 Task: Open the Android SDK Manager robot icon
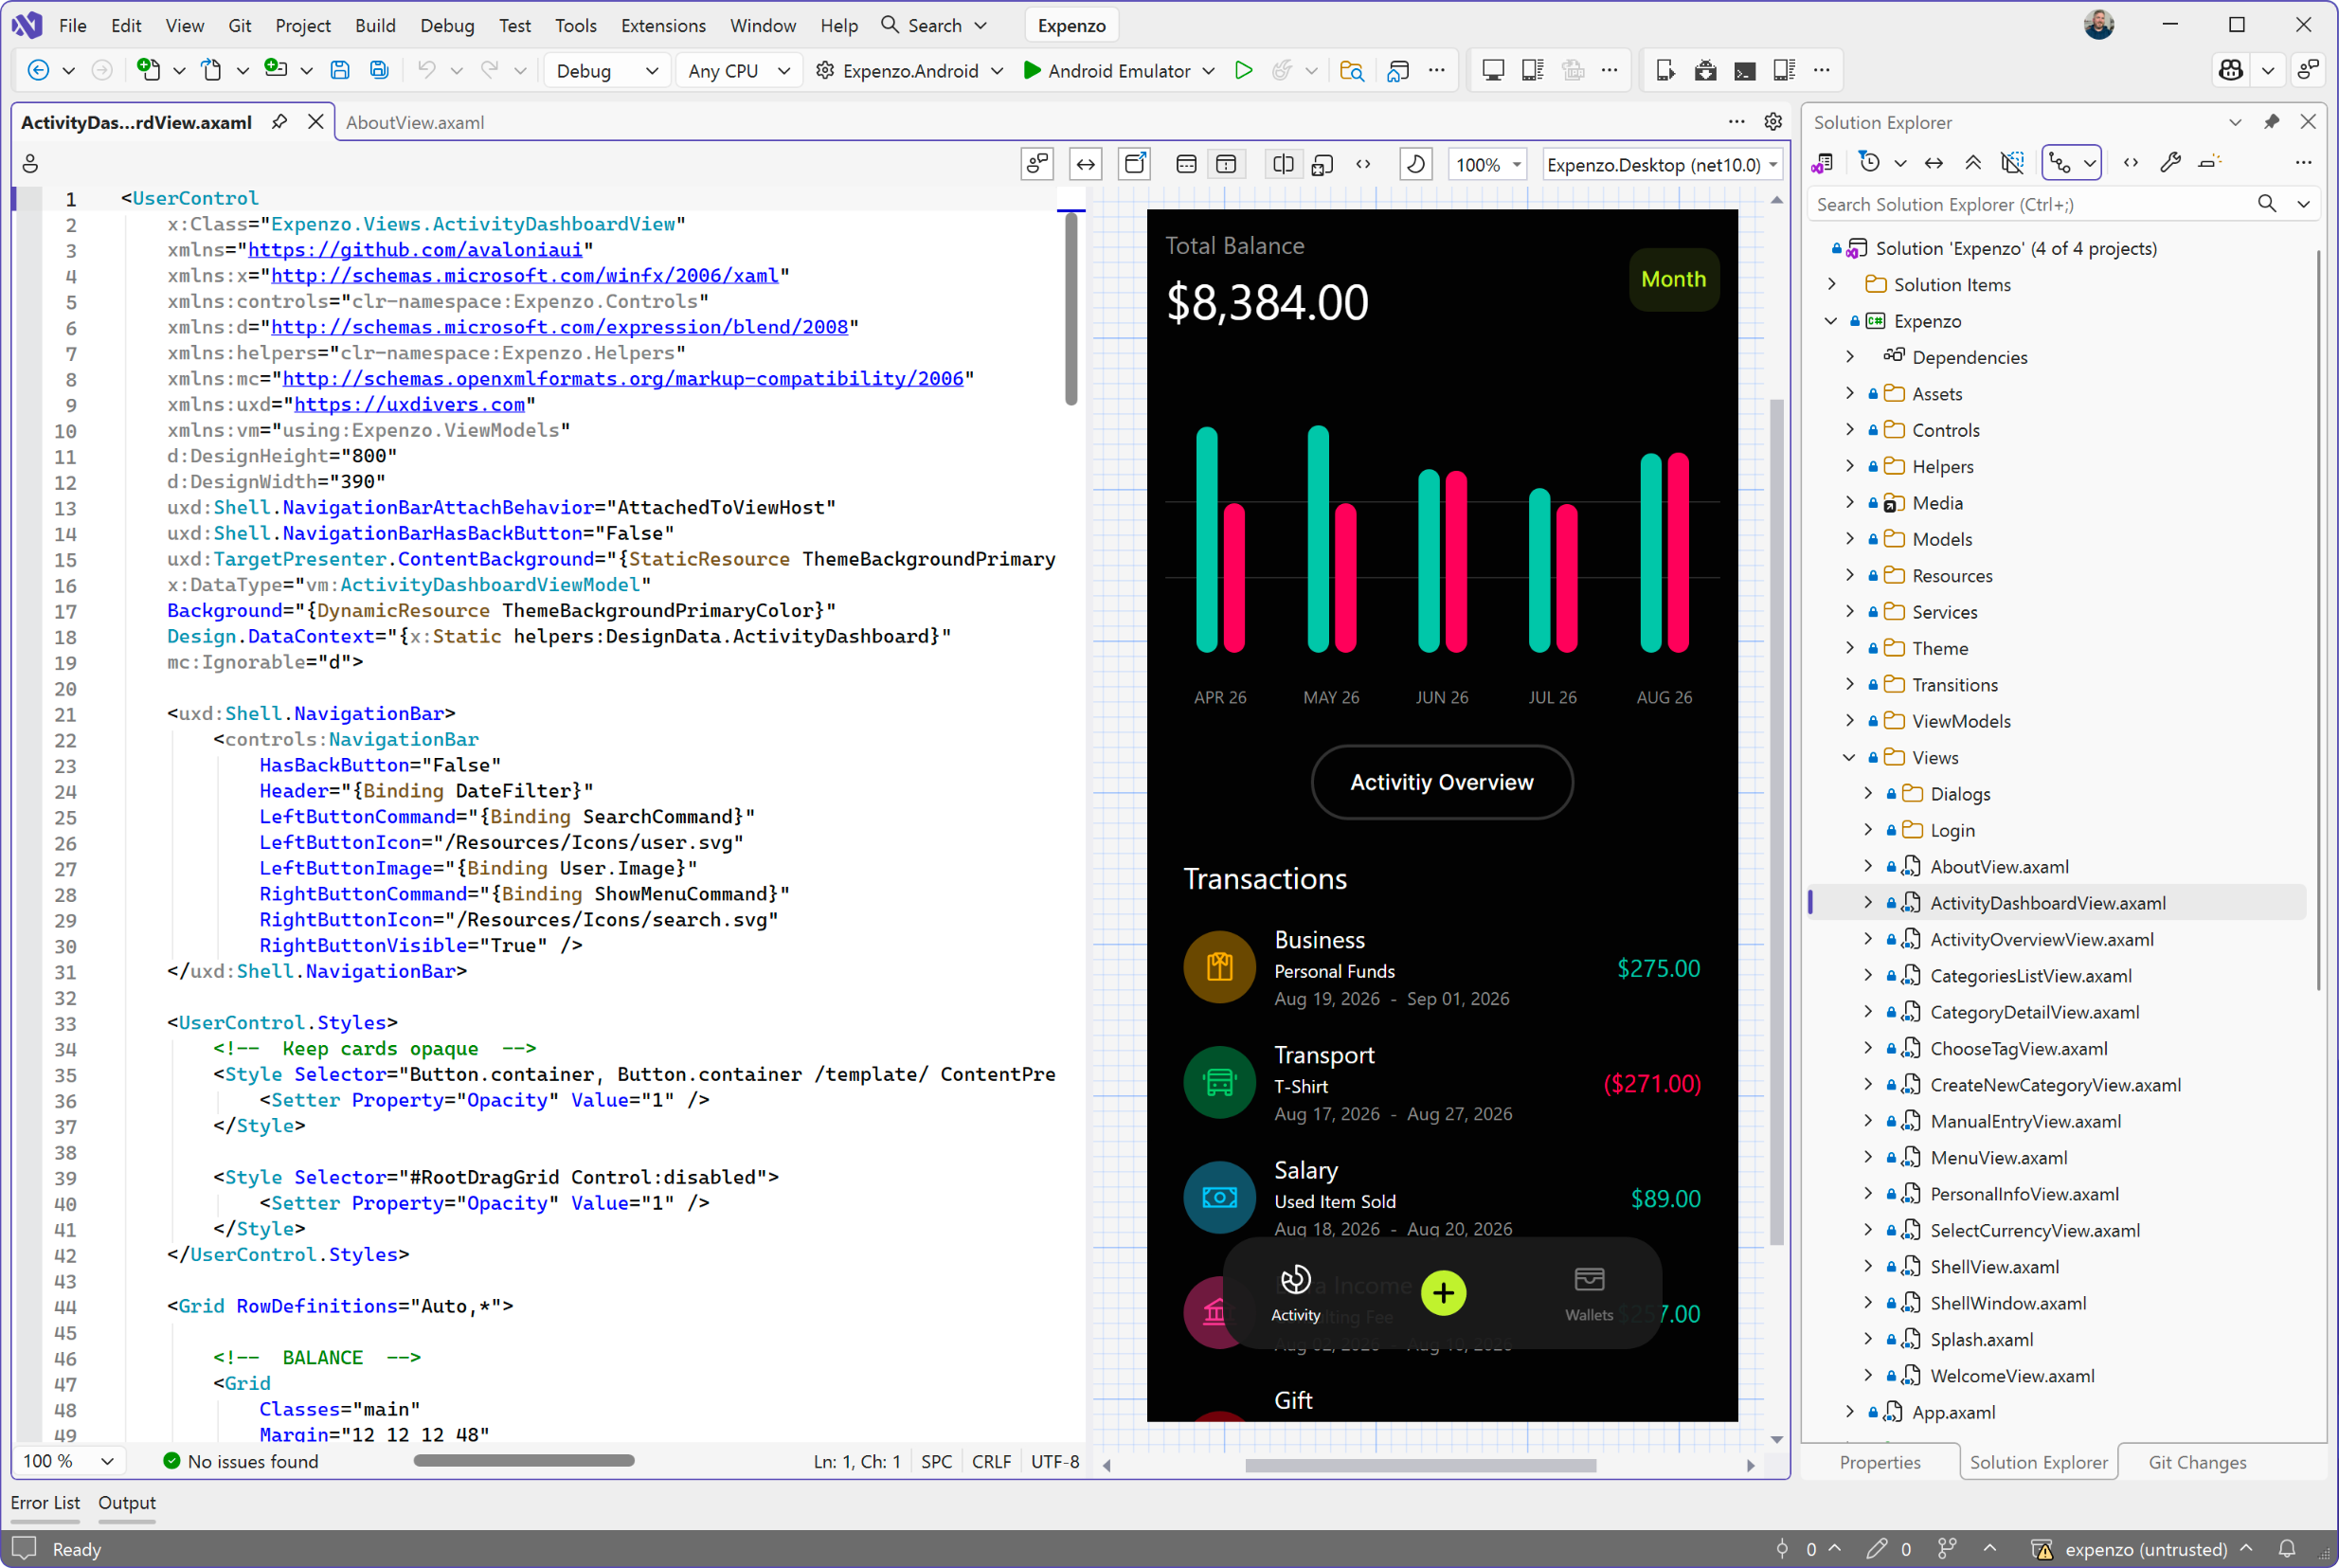tap(1705, 70)
